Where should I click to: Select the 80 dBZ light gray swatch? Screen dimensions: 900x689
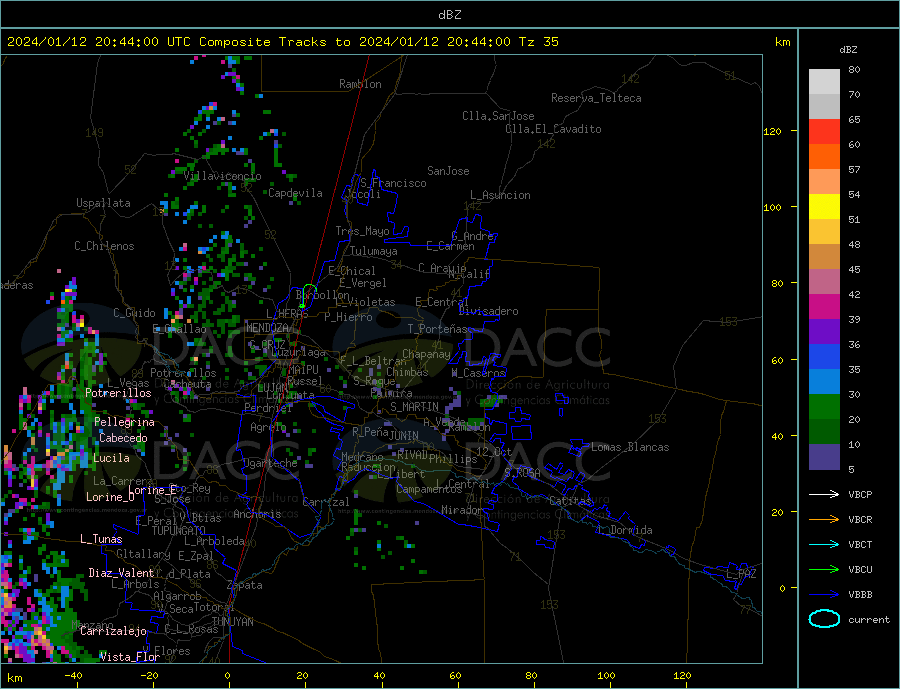(824, 82)
